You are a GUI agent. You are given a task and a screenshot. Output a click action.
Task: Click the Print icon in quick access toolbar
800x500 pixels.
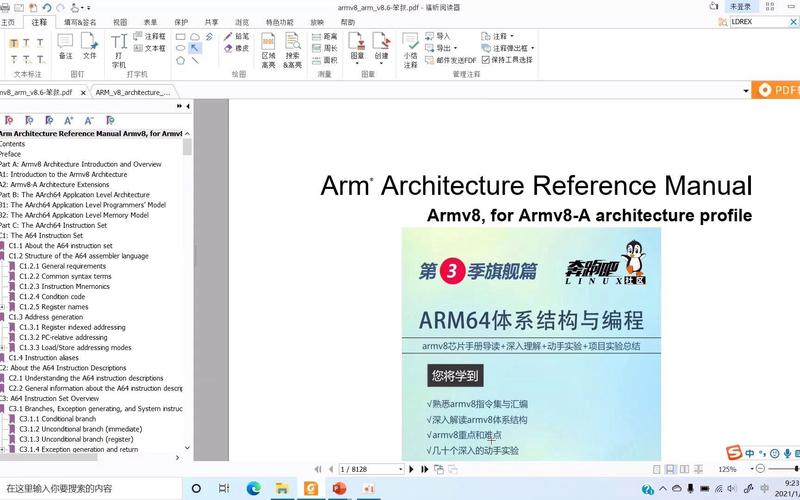click(5, 8)
